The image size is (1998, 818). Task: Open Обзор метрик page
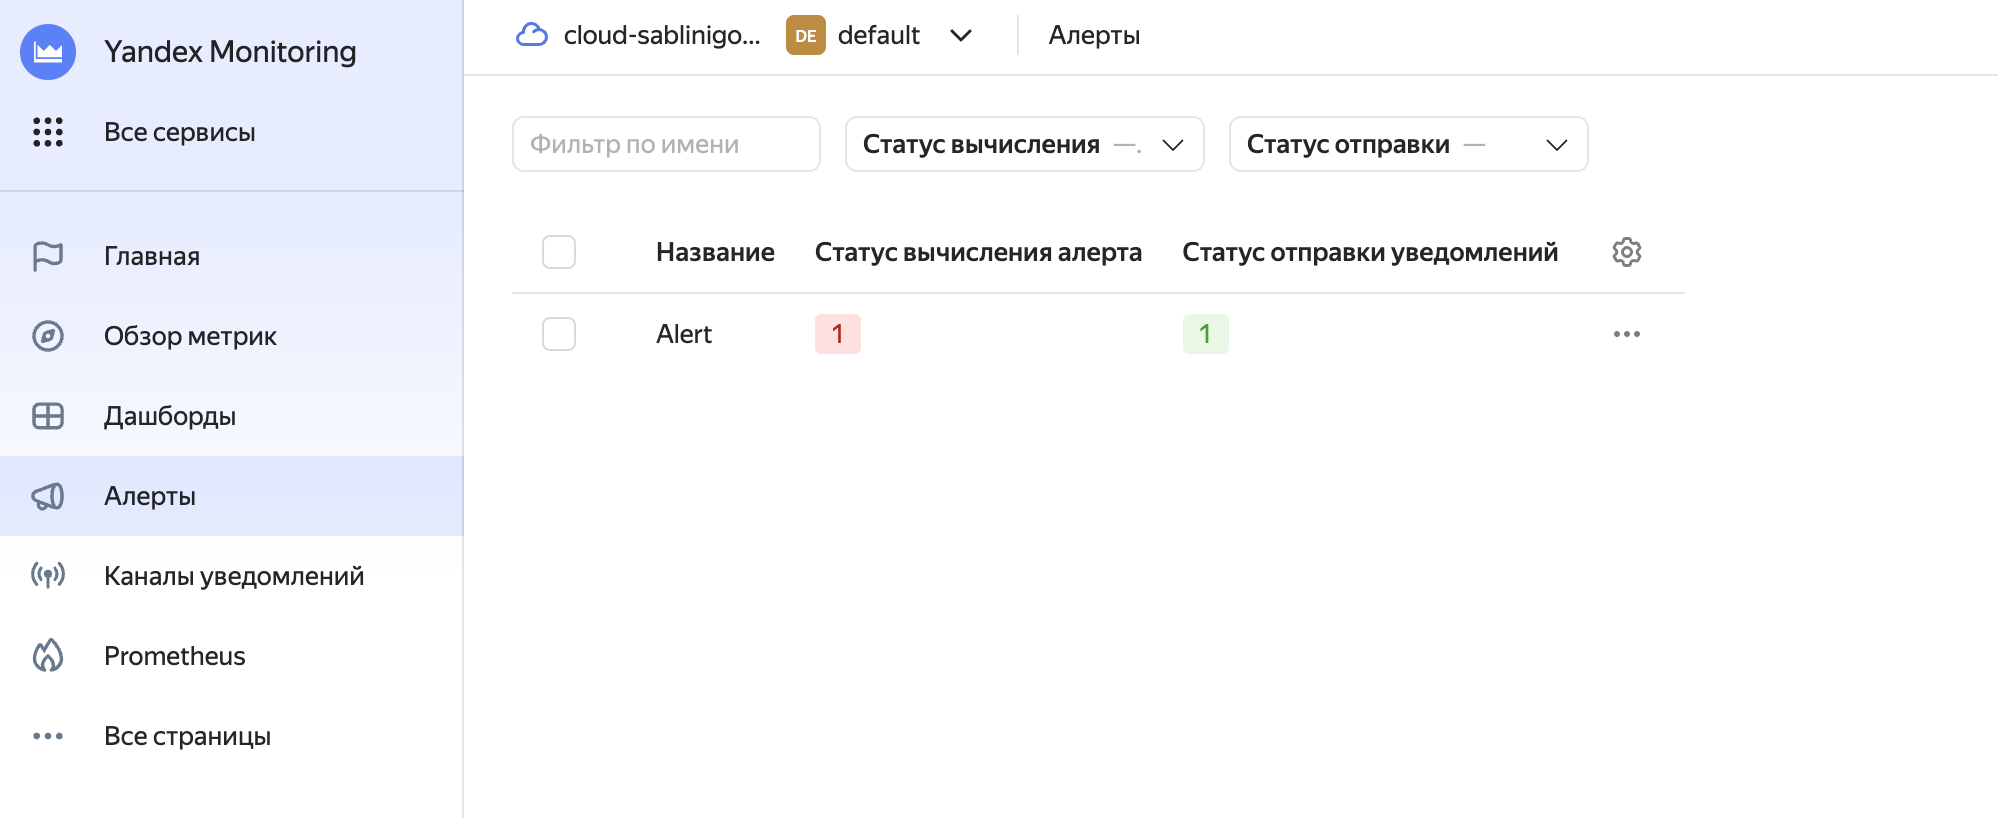(x=232, y=336)
